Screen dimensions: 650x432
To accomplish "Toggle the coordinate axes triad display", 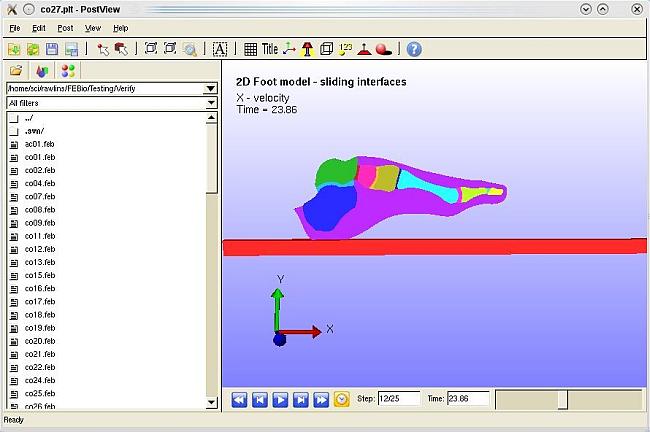I will pos(290,49).
